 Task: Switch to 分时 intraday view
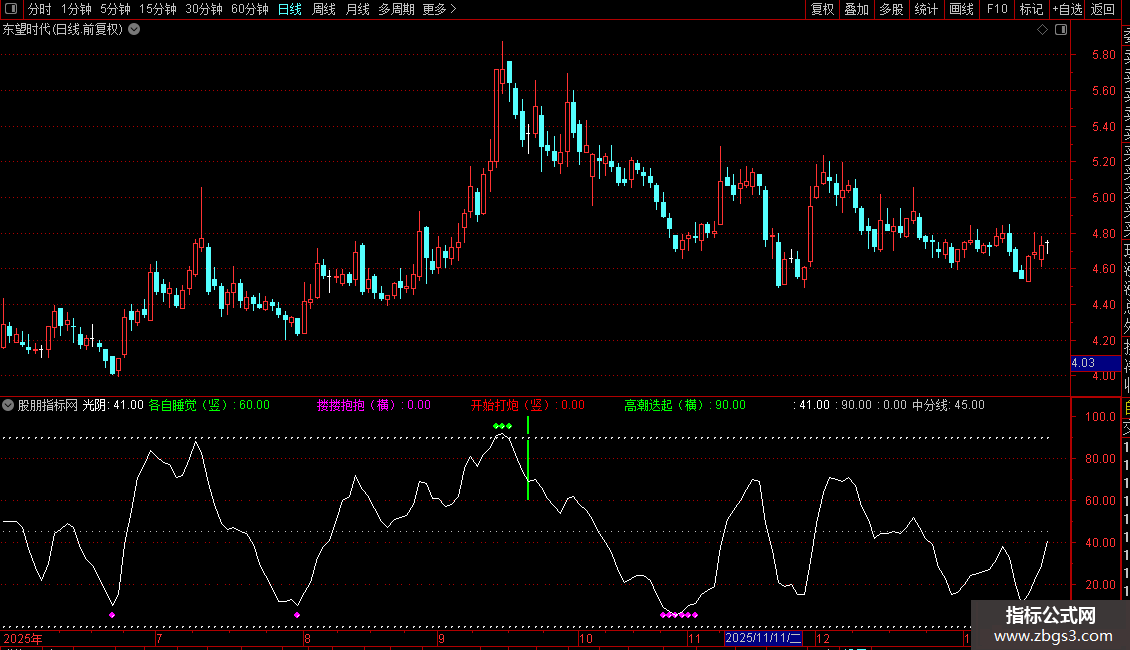click(40, 9)
